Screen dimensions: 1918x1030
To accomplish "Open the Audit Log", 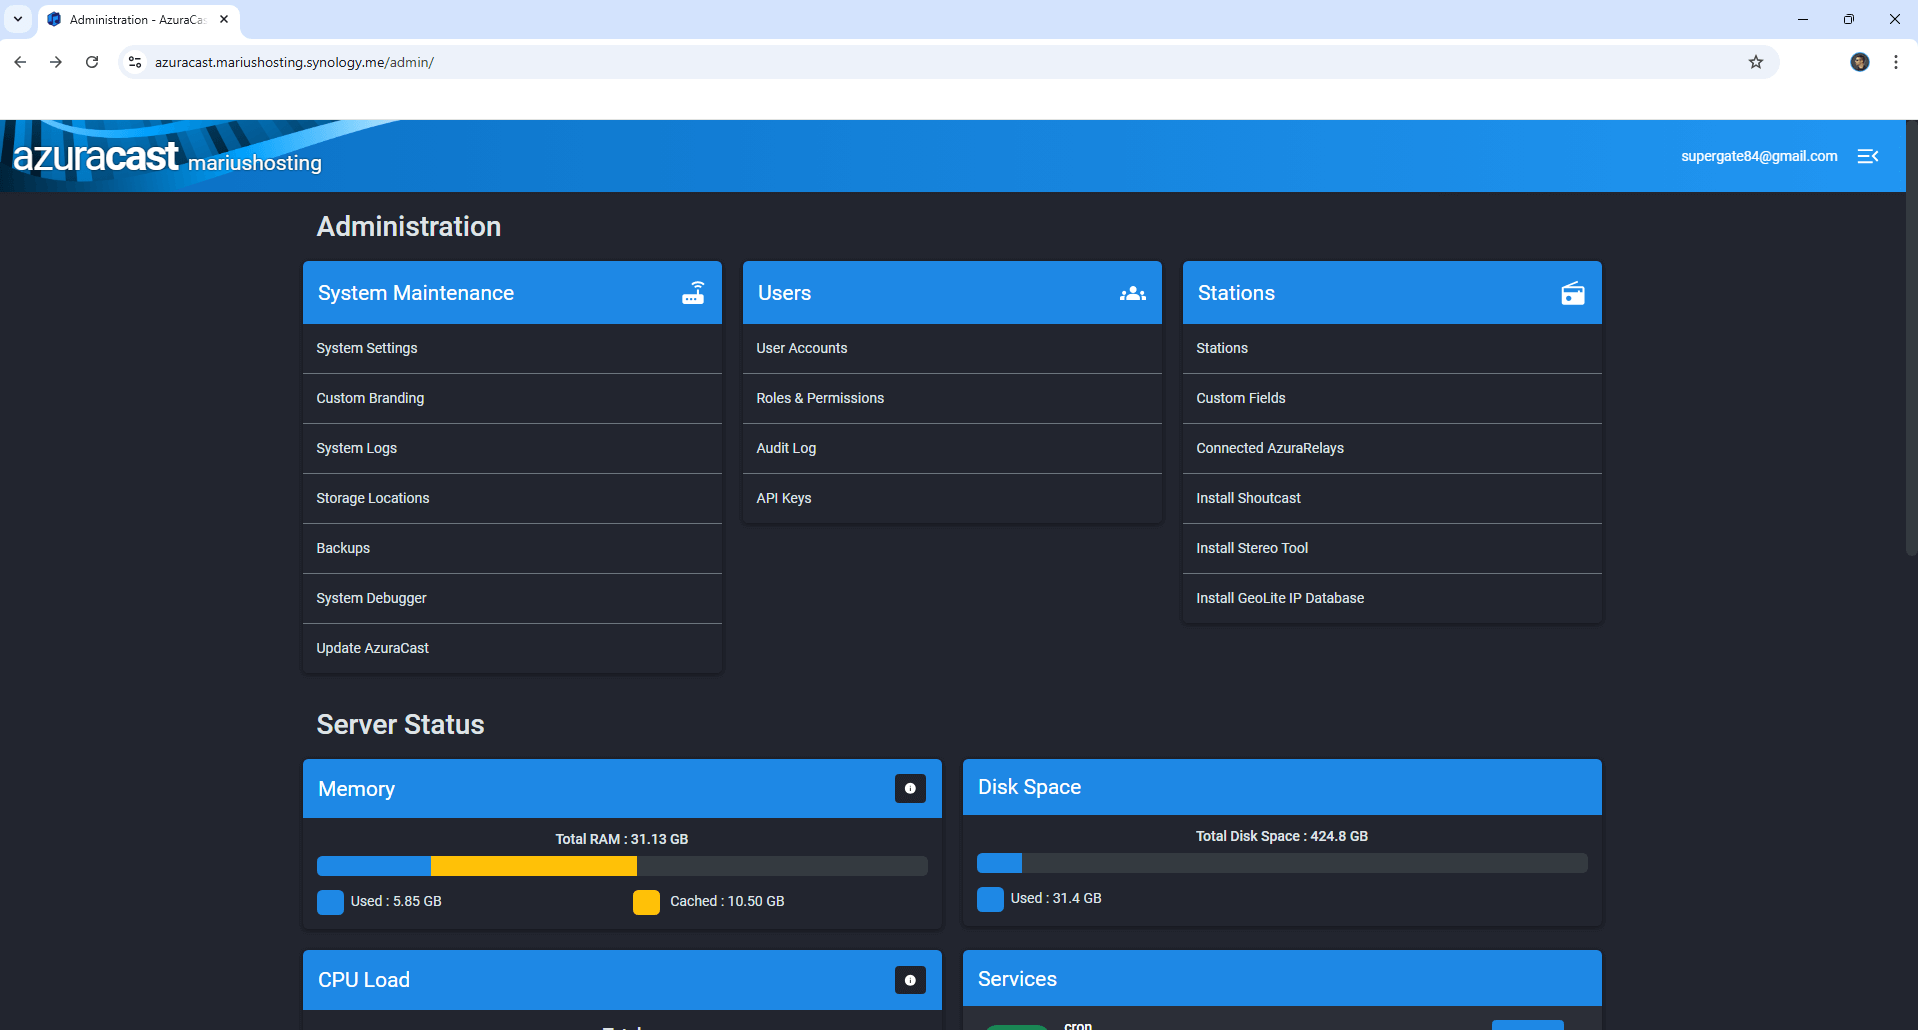I will (x=952, y=448).
